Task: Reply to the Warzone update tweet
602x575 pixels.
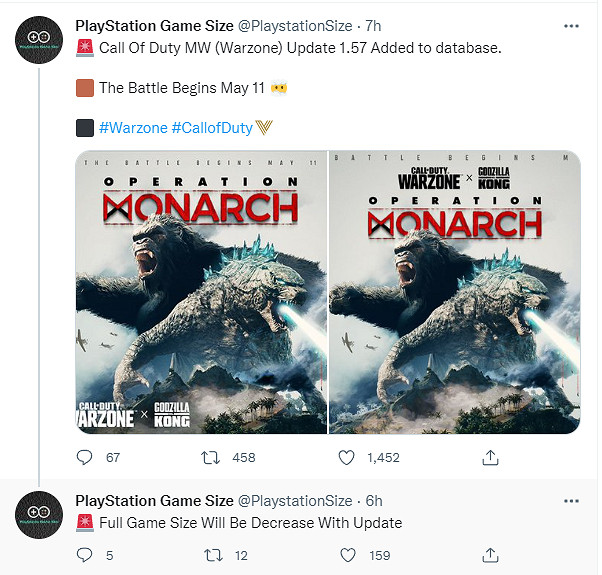Action: point(84,457)
